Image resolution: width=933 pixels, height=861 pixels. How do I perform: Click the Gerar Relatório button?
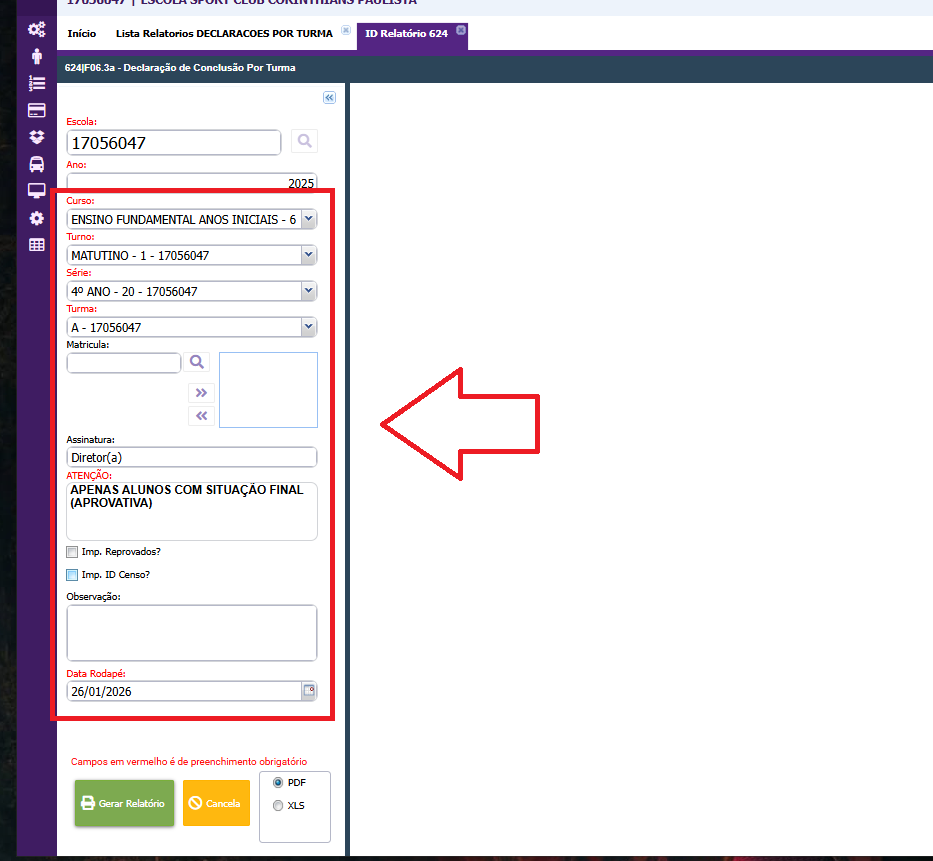[x=124, y=803]
